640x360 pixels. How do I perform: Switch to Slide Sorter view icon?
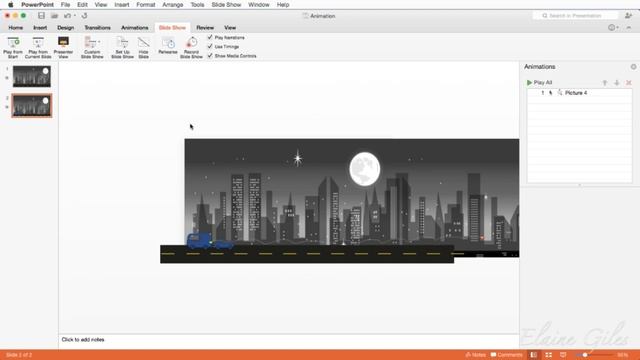point(549,355)
